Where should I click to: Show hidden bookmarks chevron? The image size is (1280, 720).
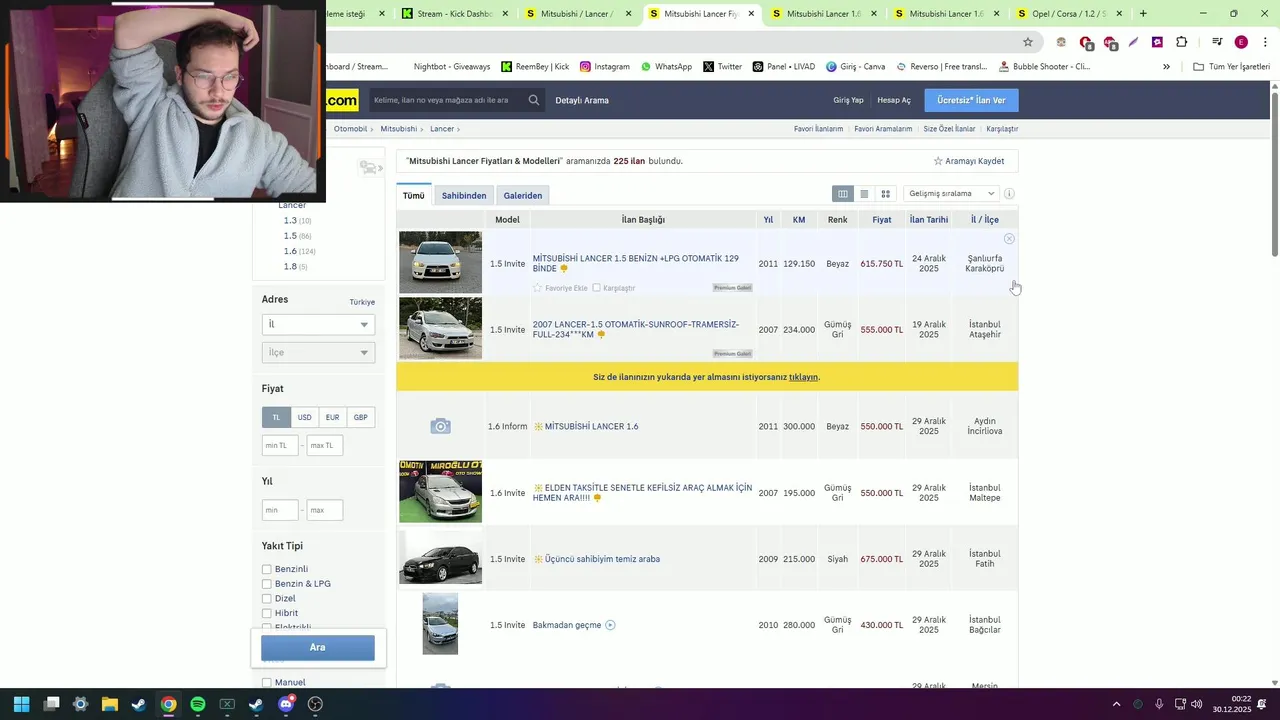pyautogui.click(x=1166, y=67)
